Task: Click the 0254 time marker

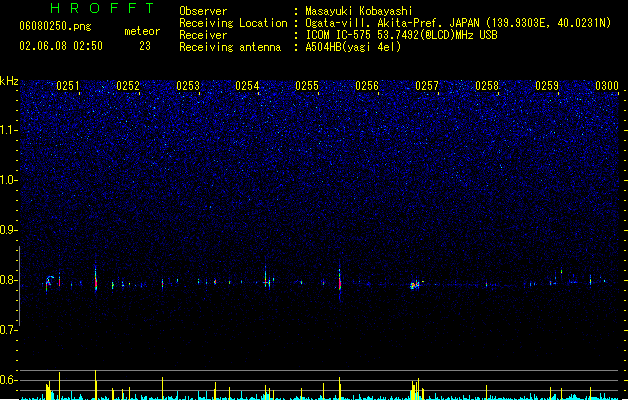Action: tap(247, 86)
